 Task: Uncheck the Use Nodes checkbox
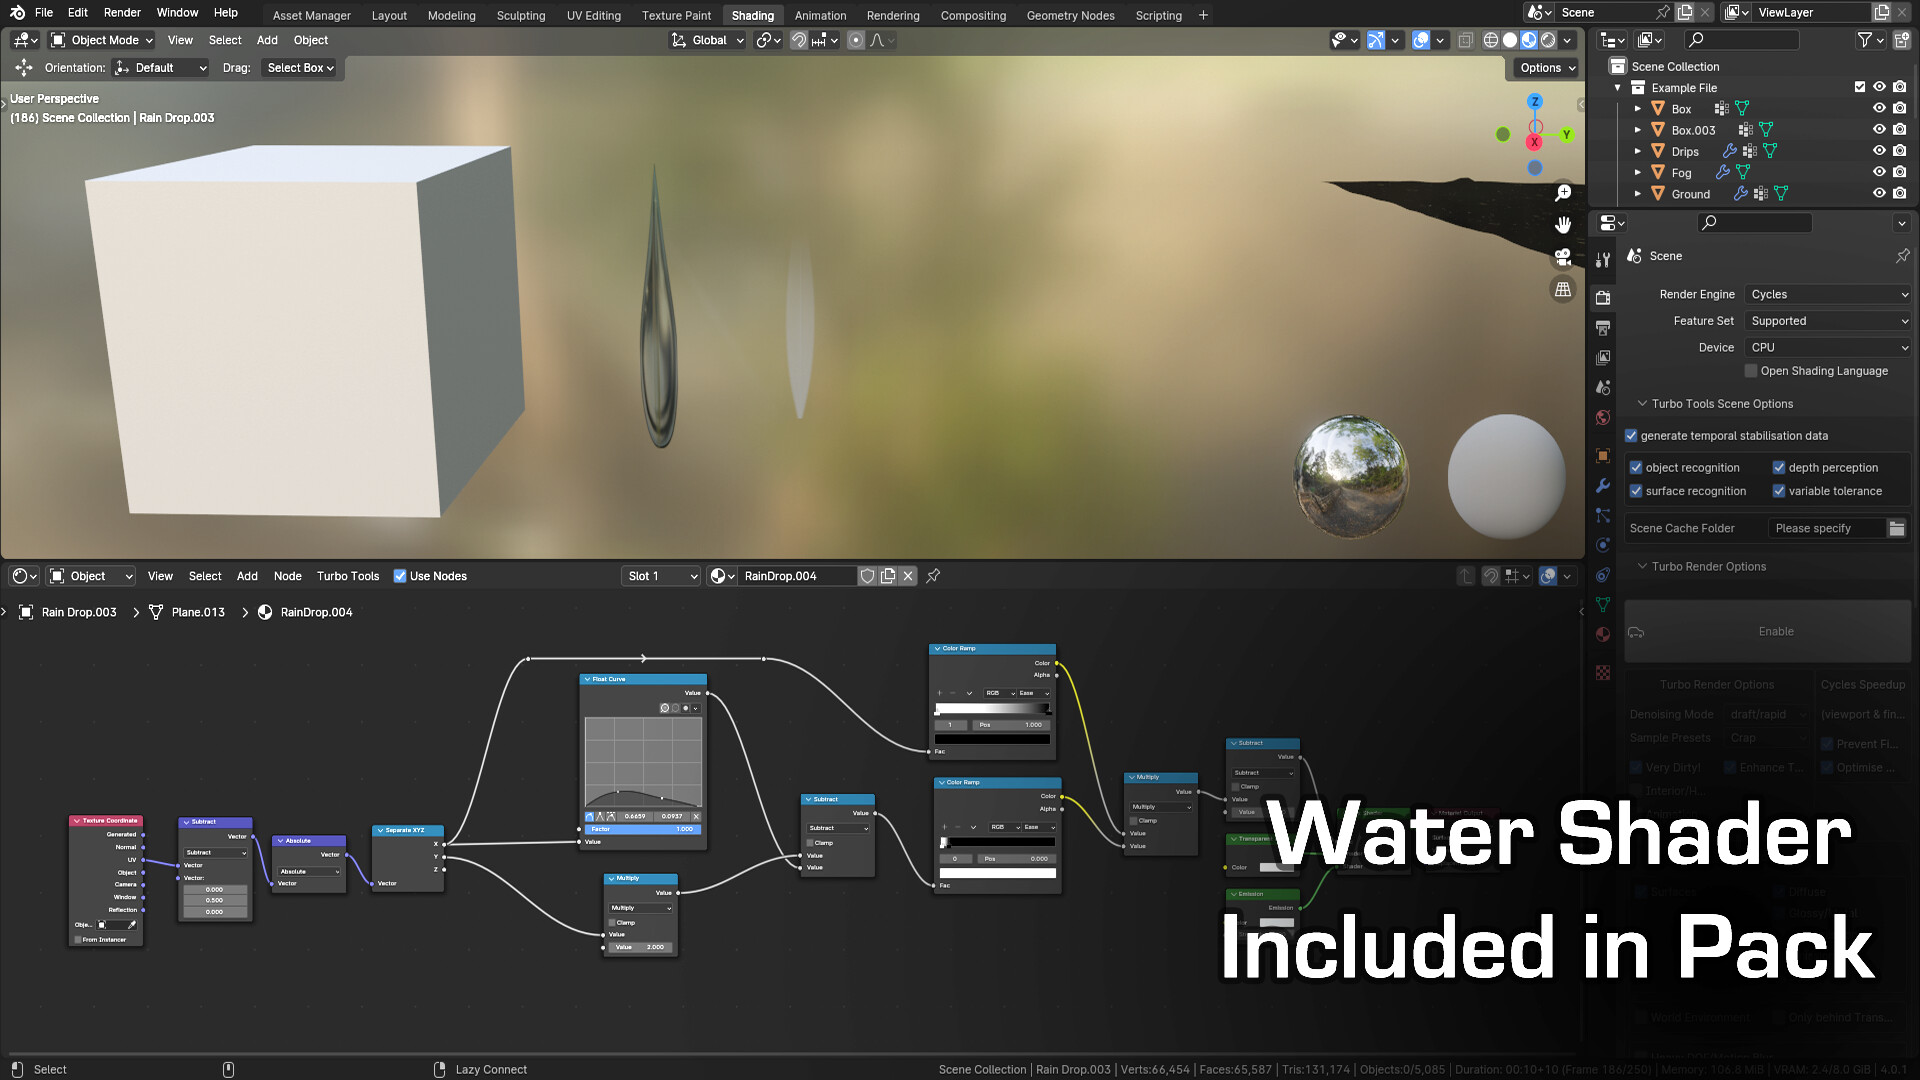pyautogui.click(x=400, y=576)
